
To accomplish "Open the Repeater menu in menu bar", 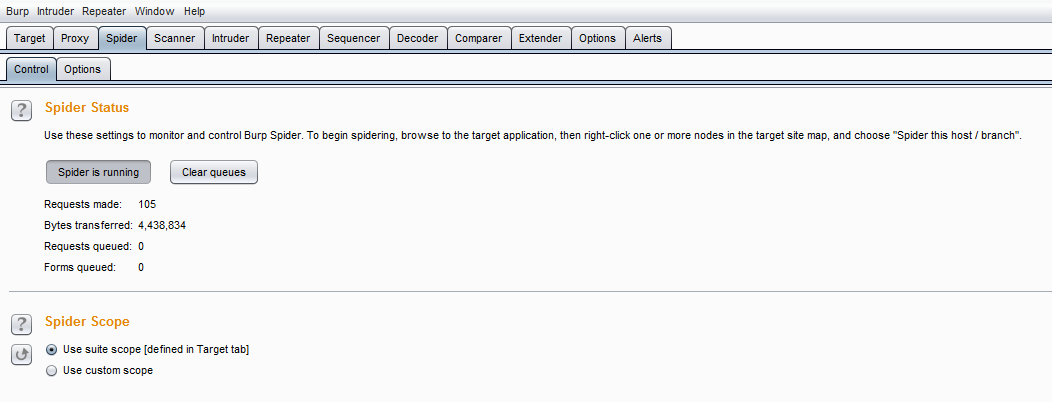I will coord(104,11).
